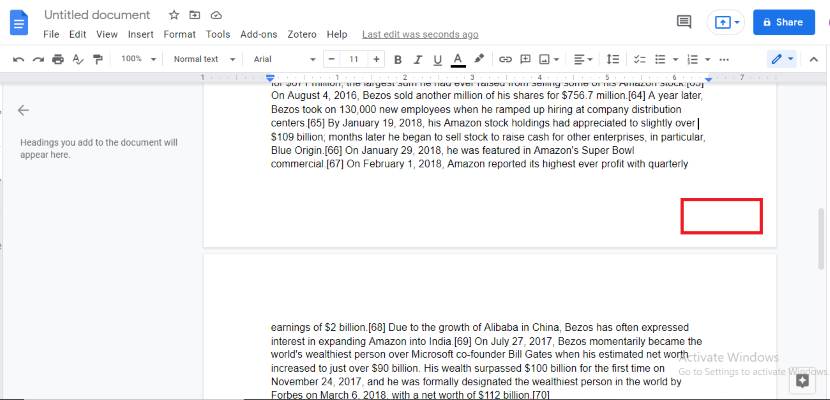
Task: Open the Normal text styles dropdown
Action: click(x=204, y=59)
